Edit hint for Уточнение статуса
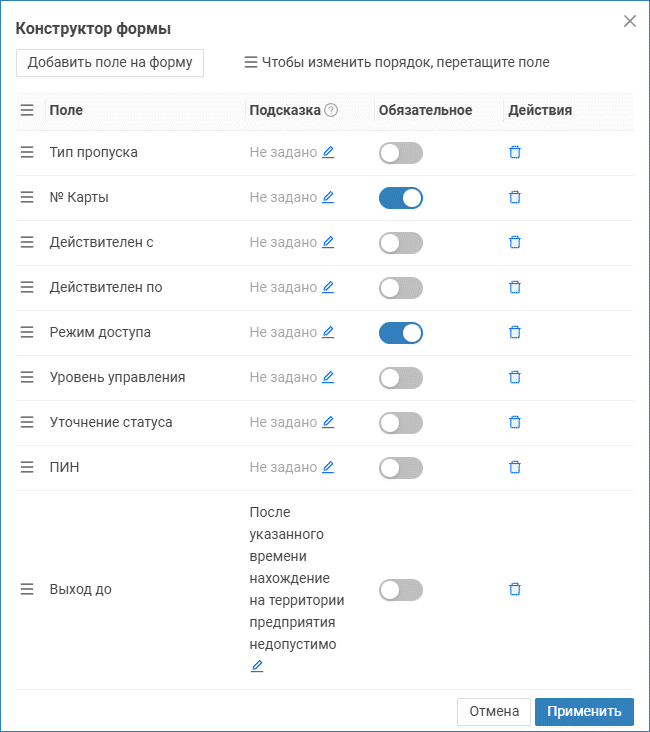 (328, 422)
